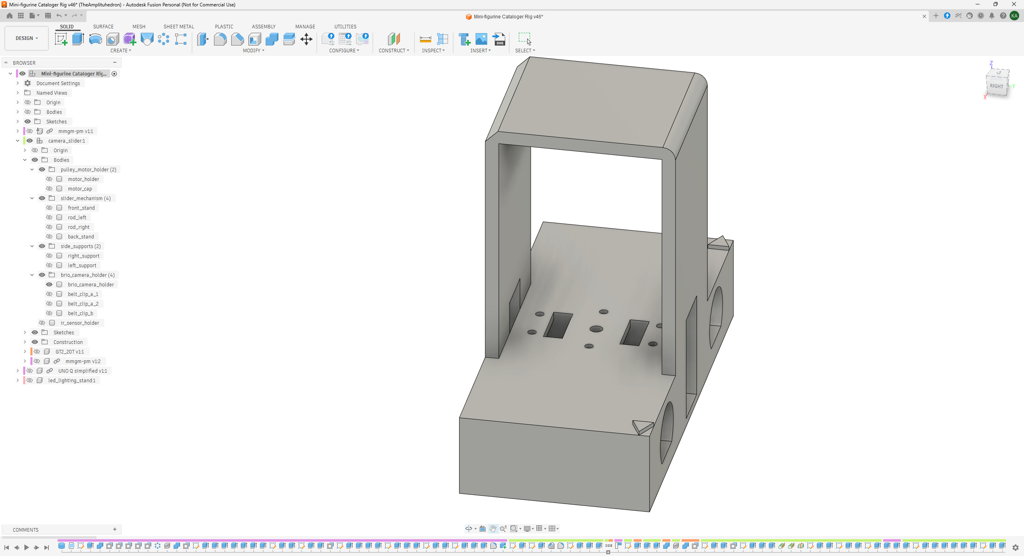Select the Combine tool
Screen dimensions: 1024x556
point(272,39)
